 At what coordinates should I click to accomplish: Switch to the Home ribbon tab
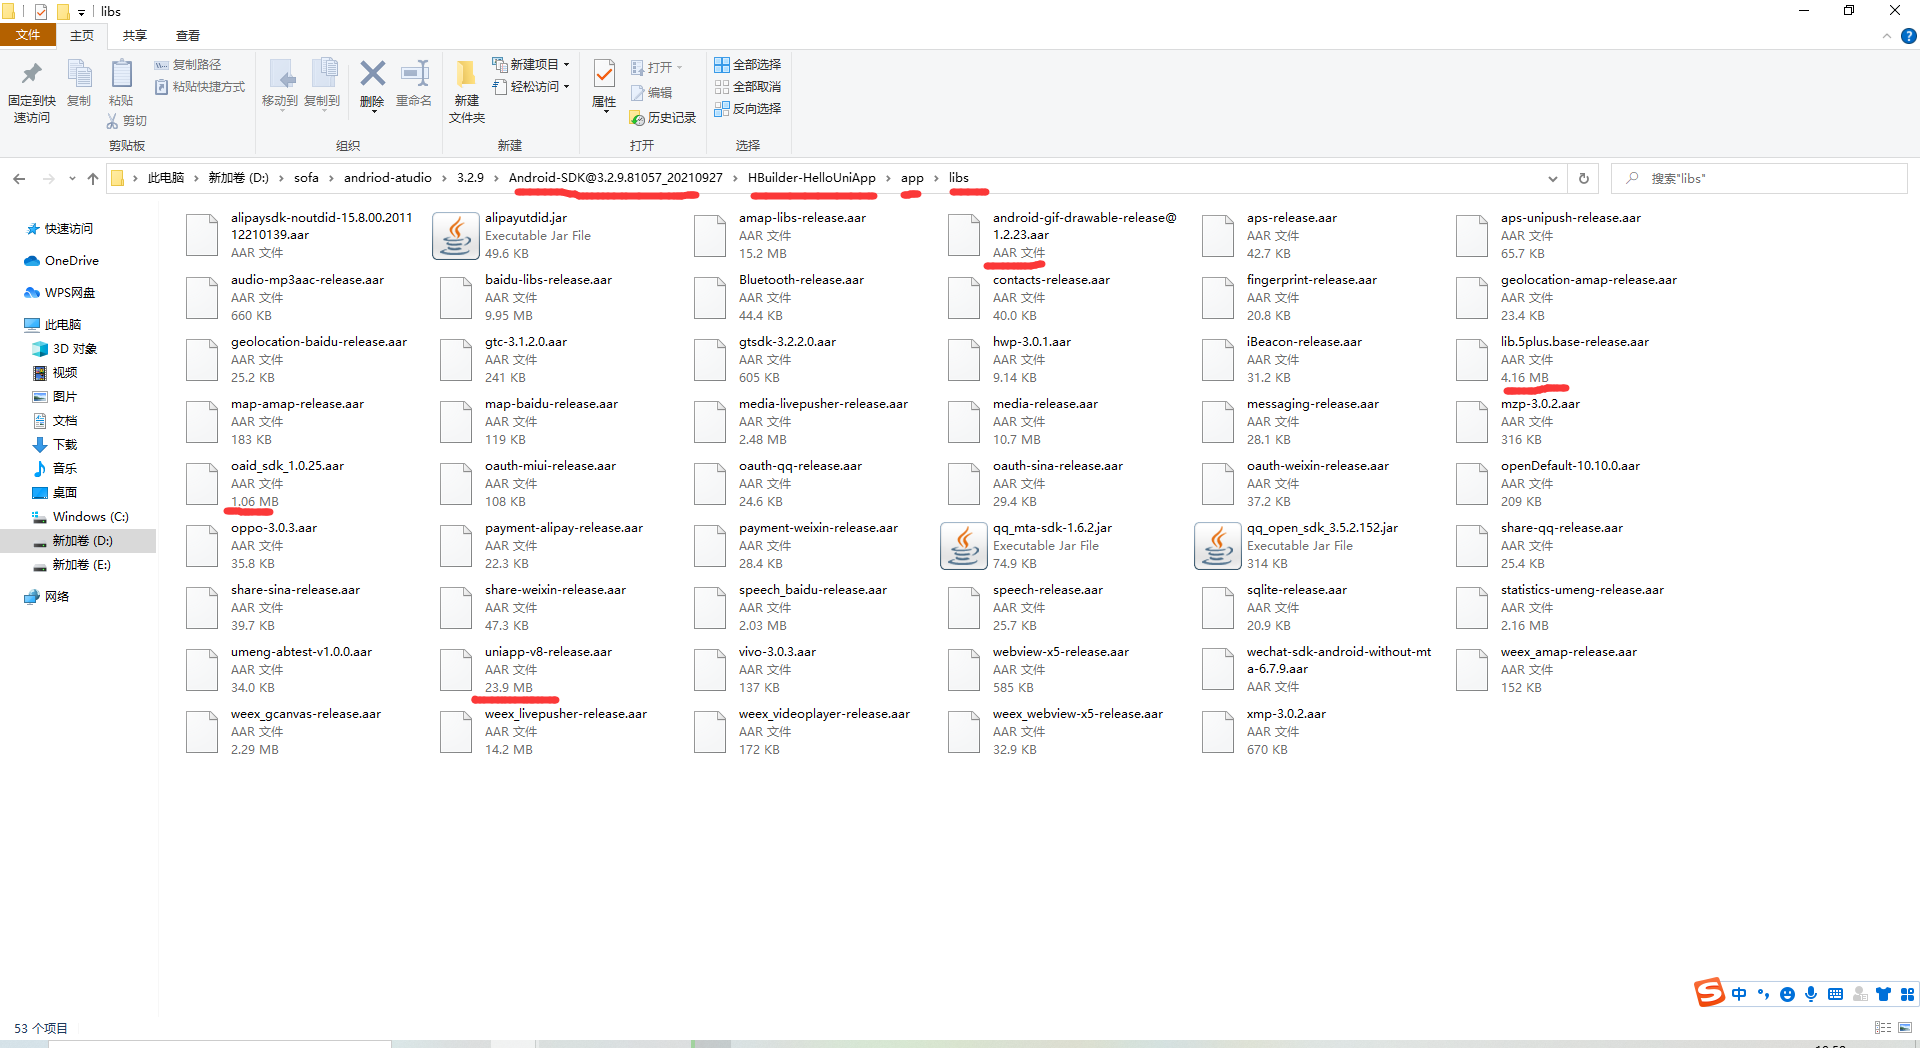click(82, 36)
